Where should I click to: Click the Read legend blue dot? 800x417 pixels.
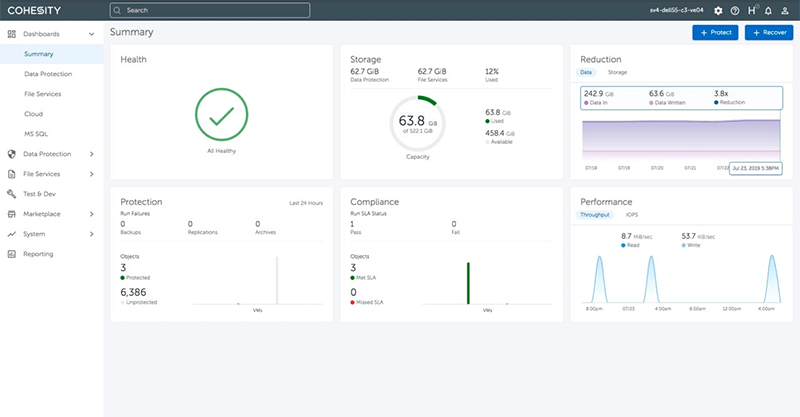point(623,246)
